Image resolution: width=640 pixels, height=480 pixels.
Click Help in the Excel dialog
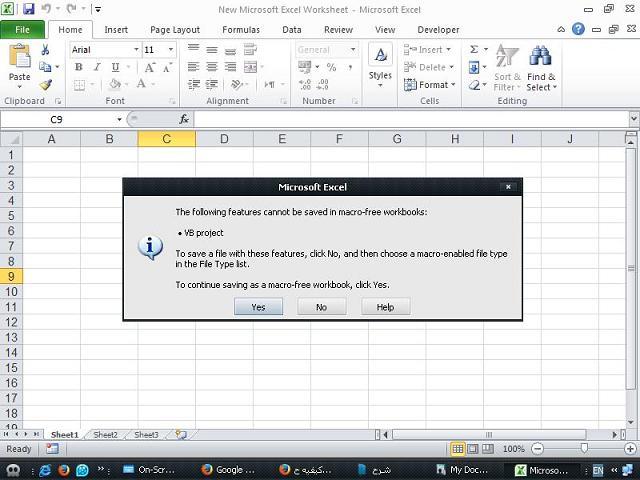[385, 307]
